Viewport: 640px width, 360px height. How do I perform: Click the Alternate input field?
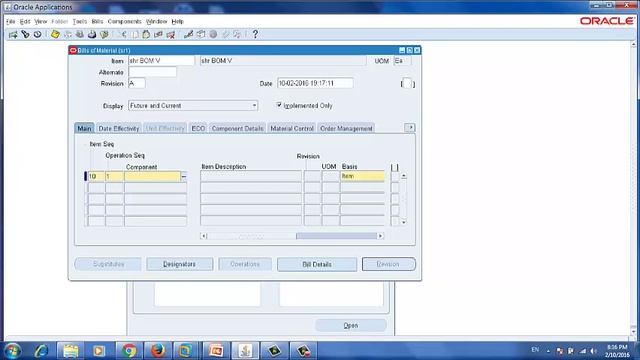click(x=152, y=72)
